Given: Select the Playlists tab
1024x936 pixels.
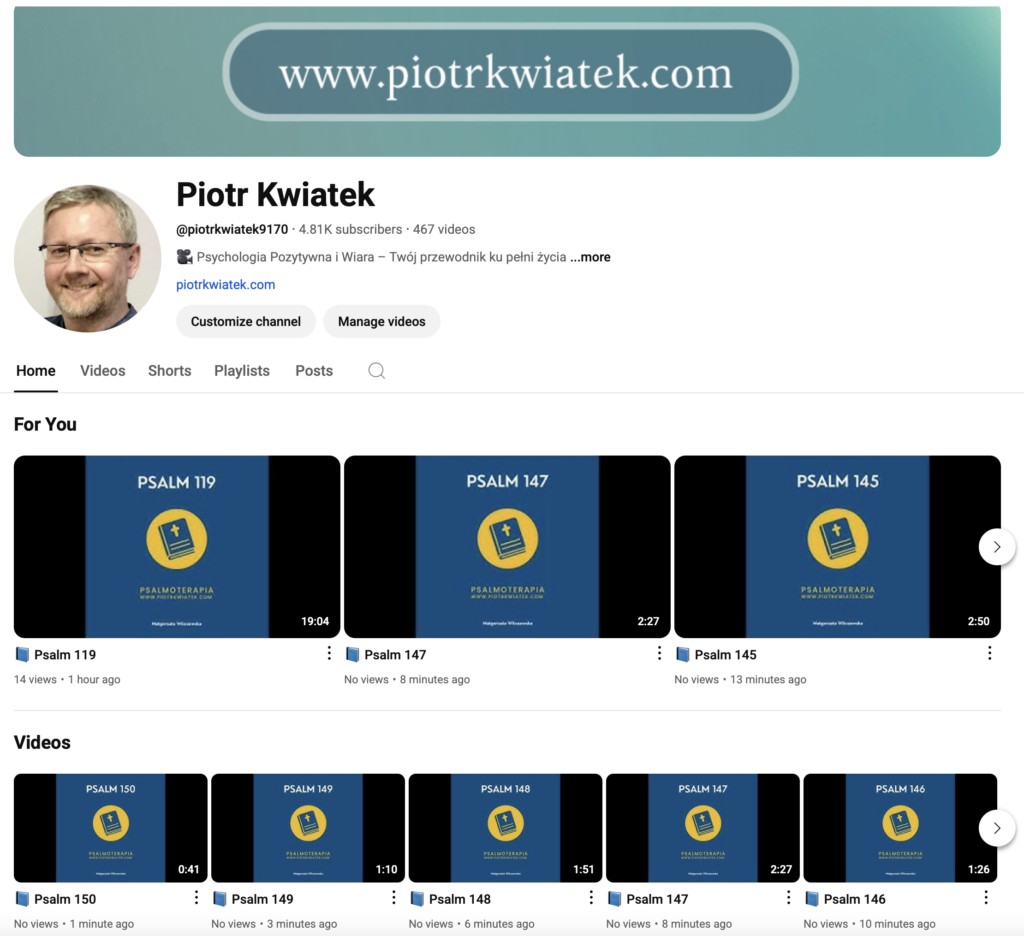Looking at the screenshot, I should [x=242, y=371].
